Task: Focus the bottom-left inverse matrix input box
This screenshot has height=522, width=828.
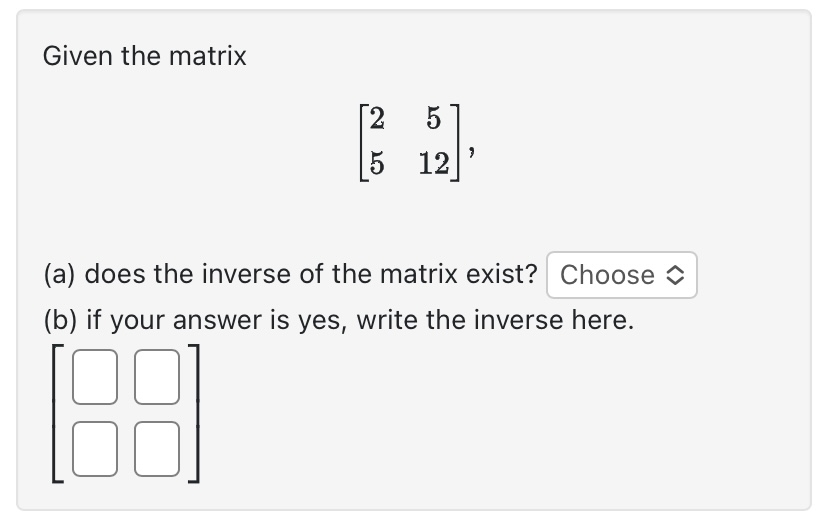Action: click(95, 449)
